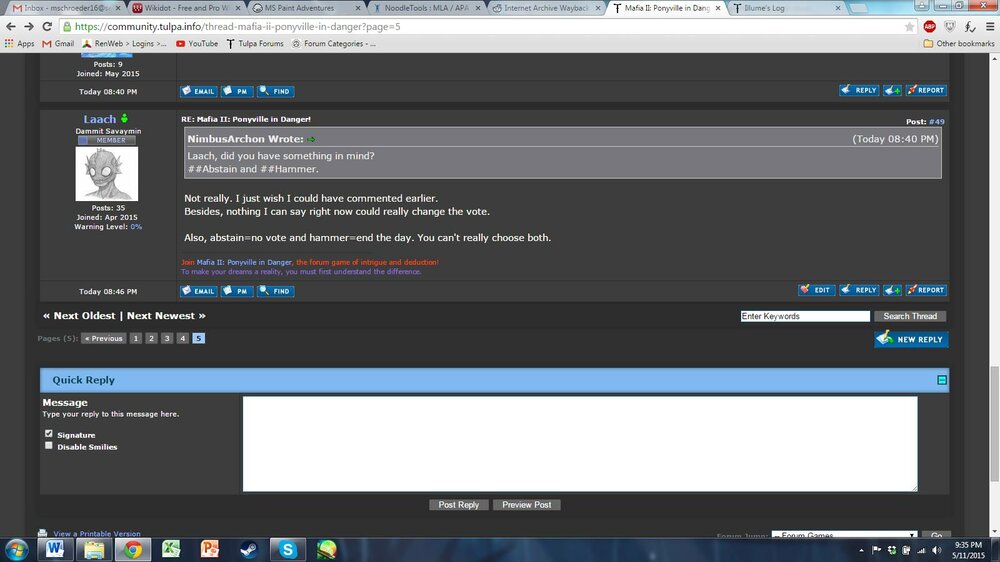Click PM button on Laach's 08:46 PM post
The height and width of the screenshot is (562, 1000).
pos(237,291)
